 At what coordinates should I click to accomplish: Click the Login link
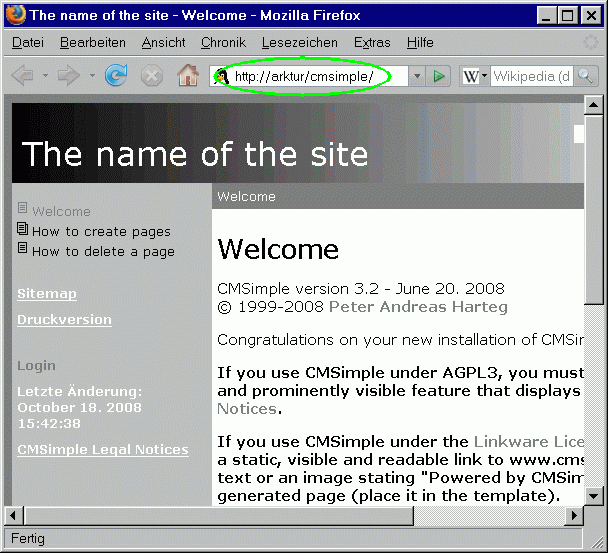(x=36, y=366)
